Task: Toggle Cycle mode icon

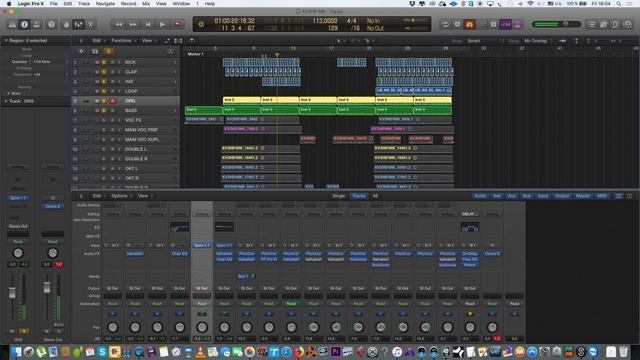Action: 445,24
